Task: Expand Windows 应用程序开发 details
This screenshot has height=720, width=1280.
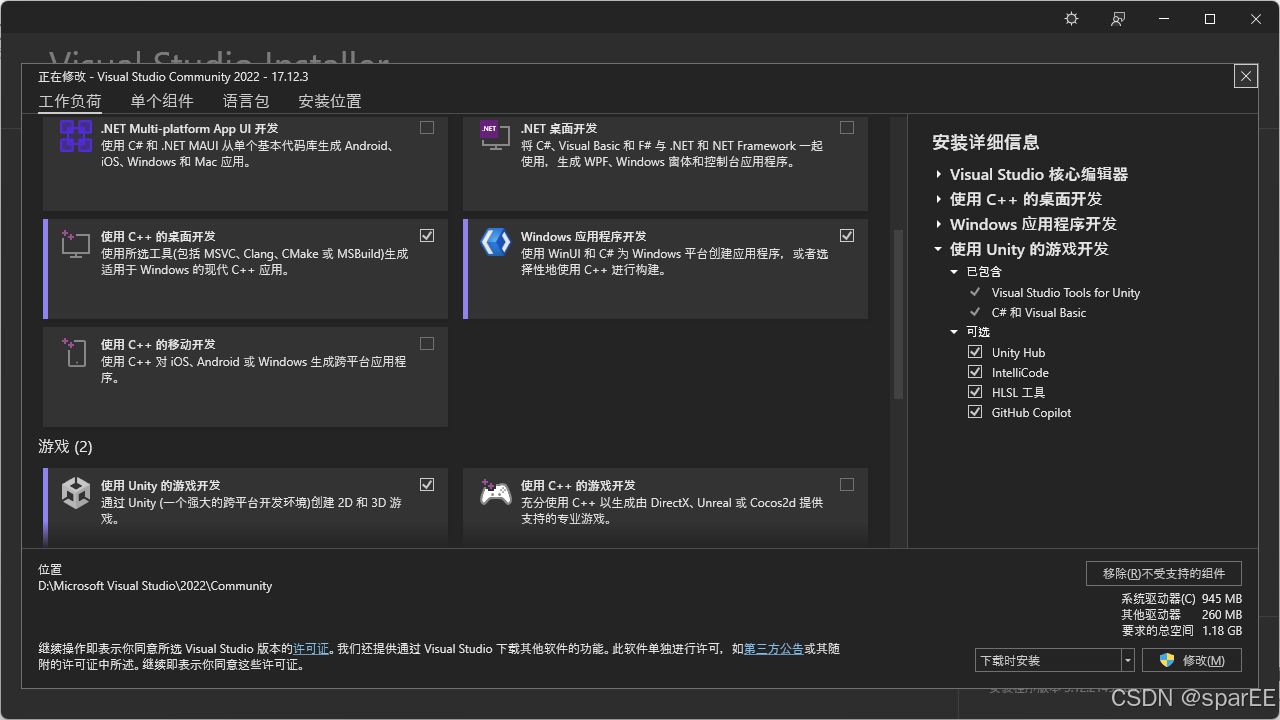Action: 939,224
